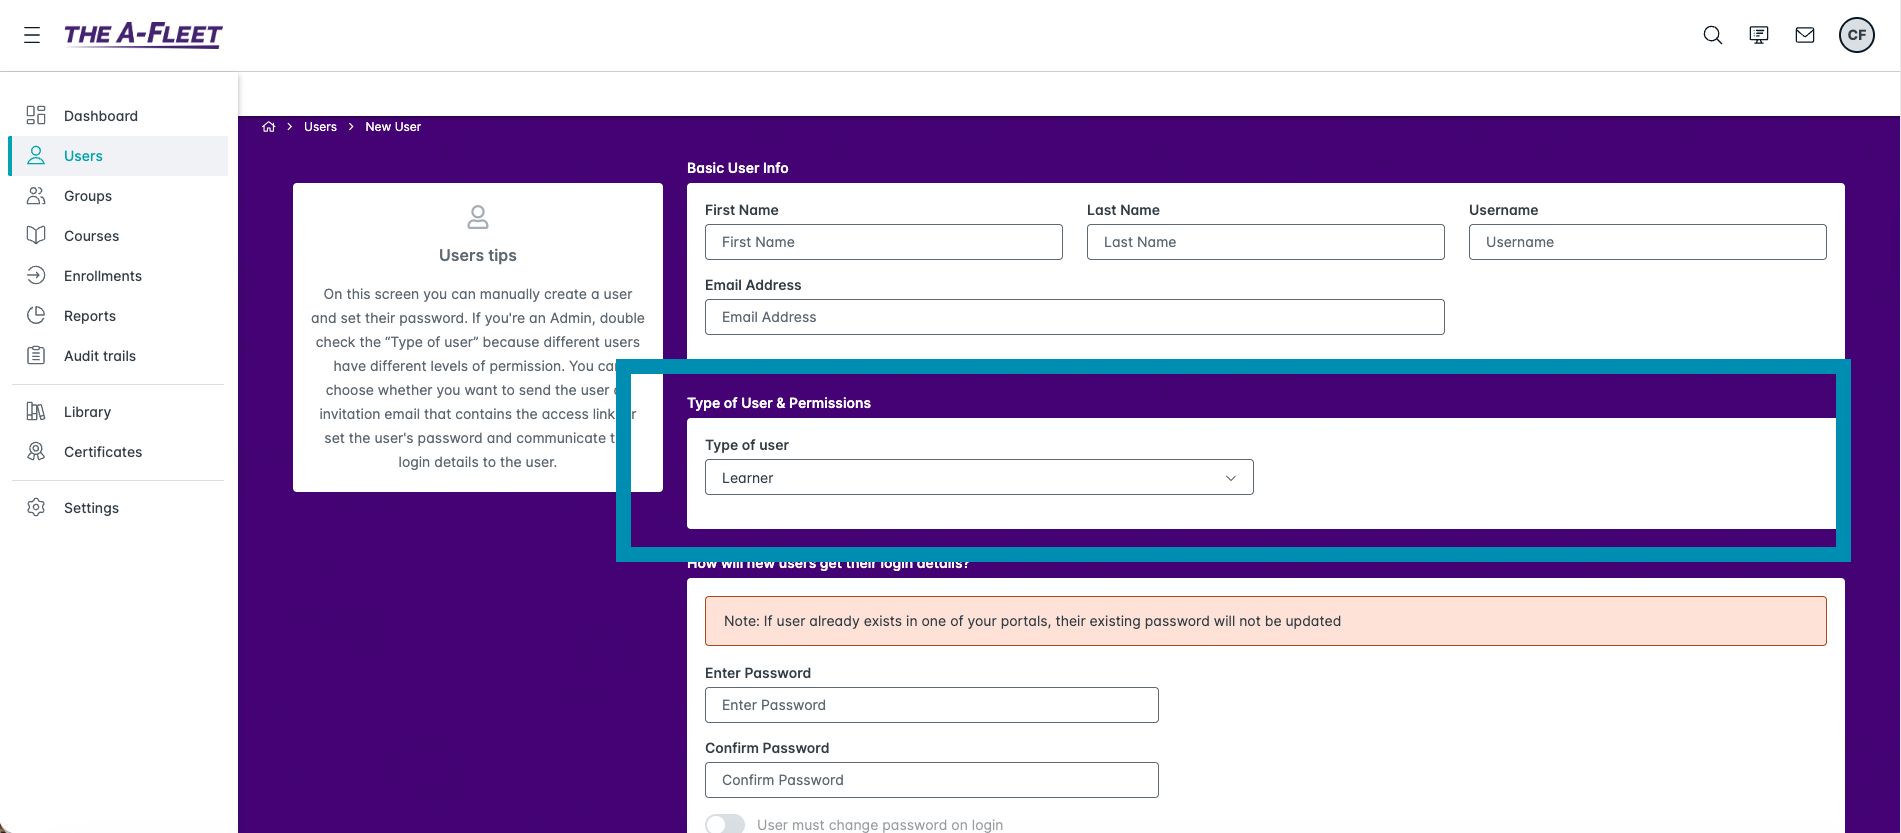Open Courses from sidebar
Screen dimensions: 1901x833
click(x=91, y=236)
